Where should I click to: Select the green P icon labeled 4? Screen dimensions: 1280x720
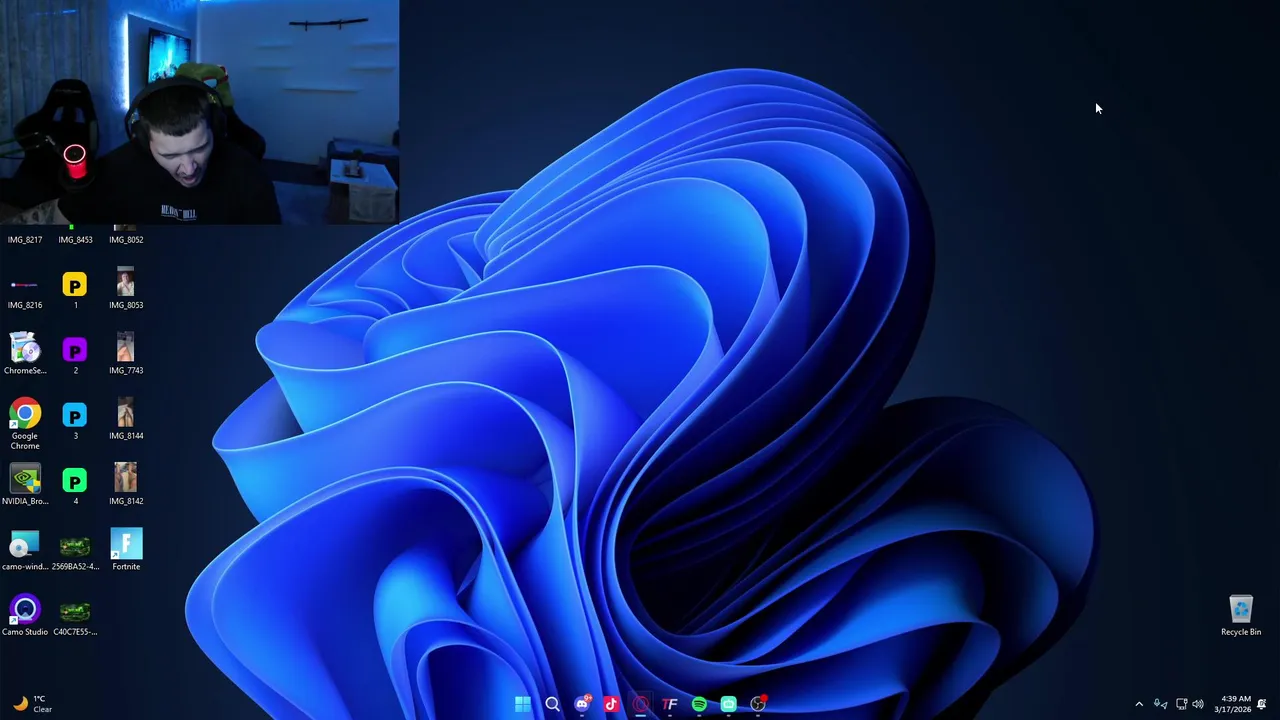pyautogui.click(x=75, y=481)
